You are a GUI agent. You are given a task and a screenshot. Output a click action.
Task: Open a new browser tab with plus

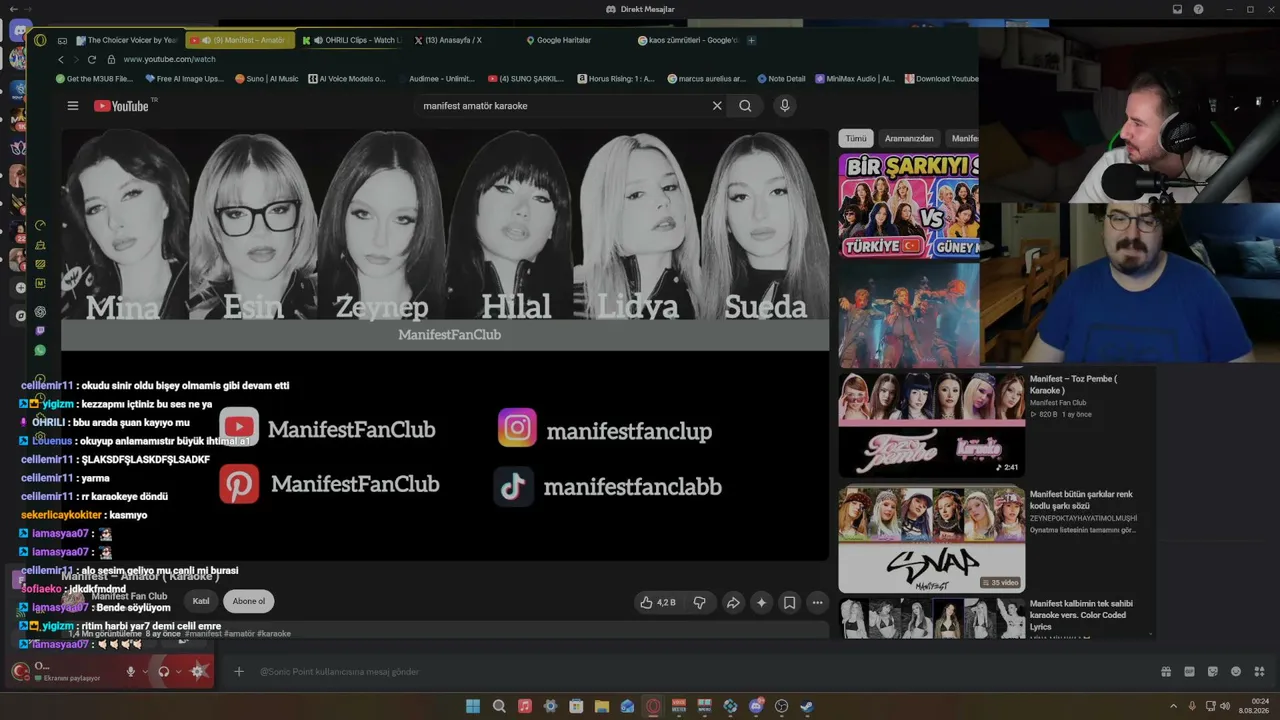point(751,40)
